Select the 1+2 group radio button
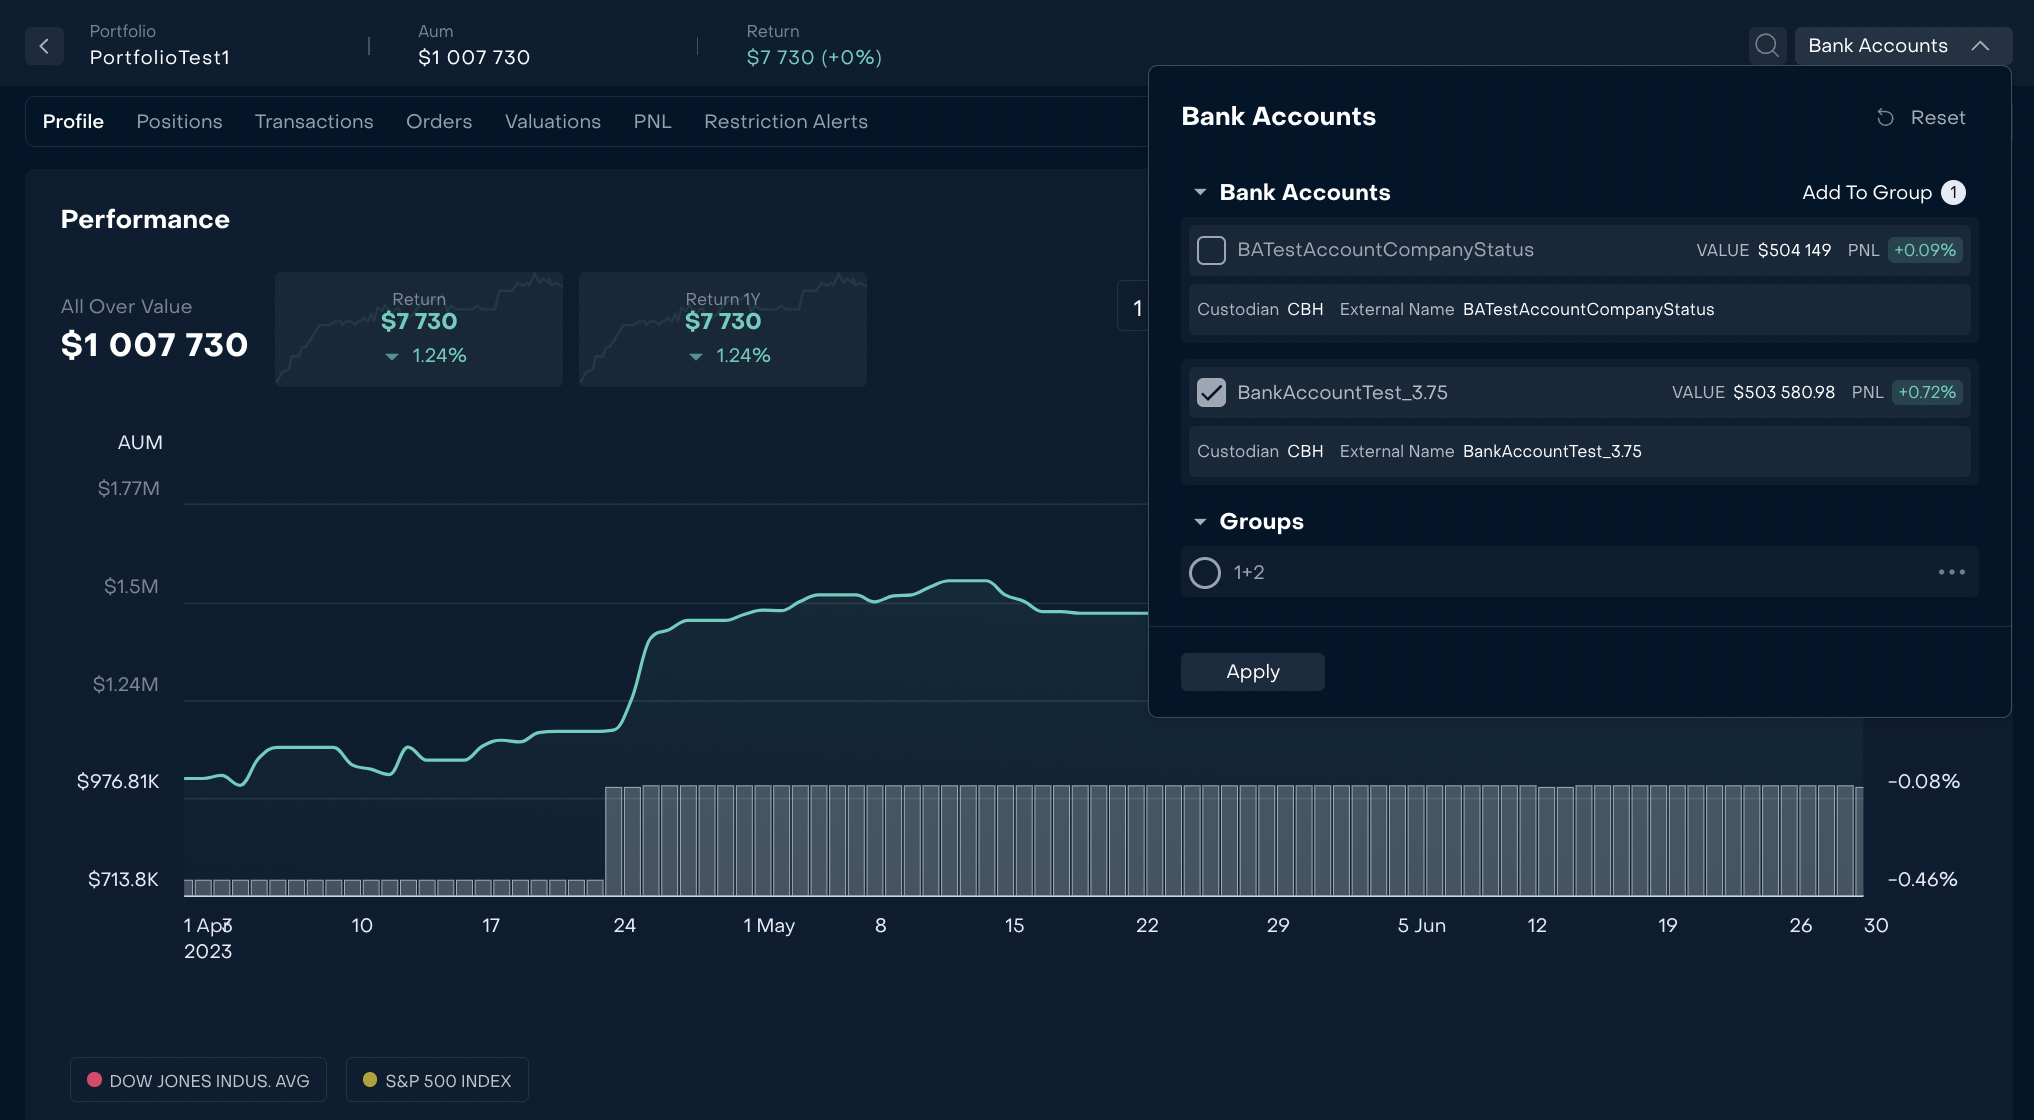This screenshot has height=1120, width=2034. [1205, 573]
